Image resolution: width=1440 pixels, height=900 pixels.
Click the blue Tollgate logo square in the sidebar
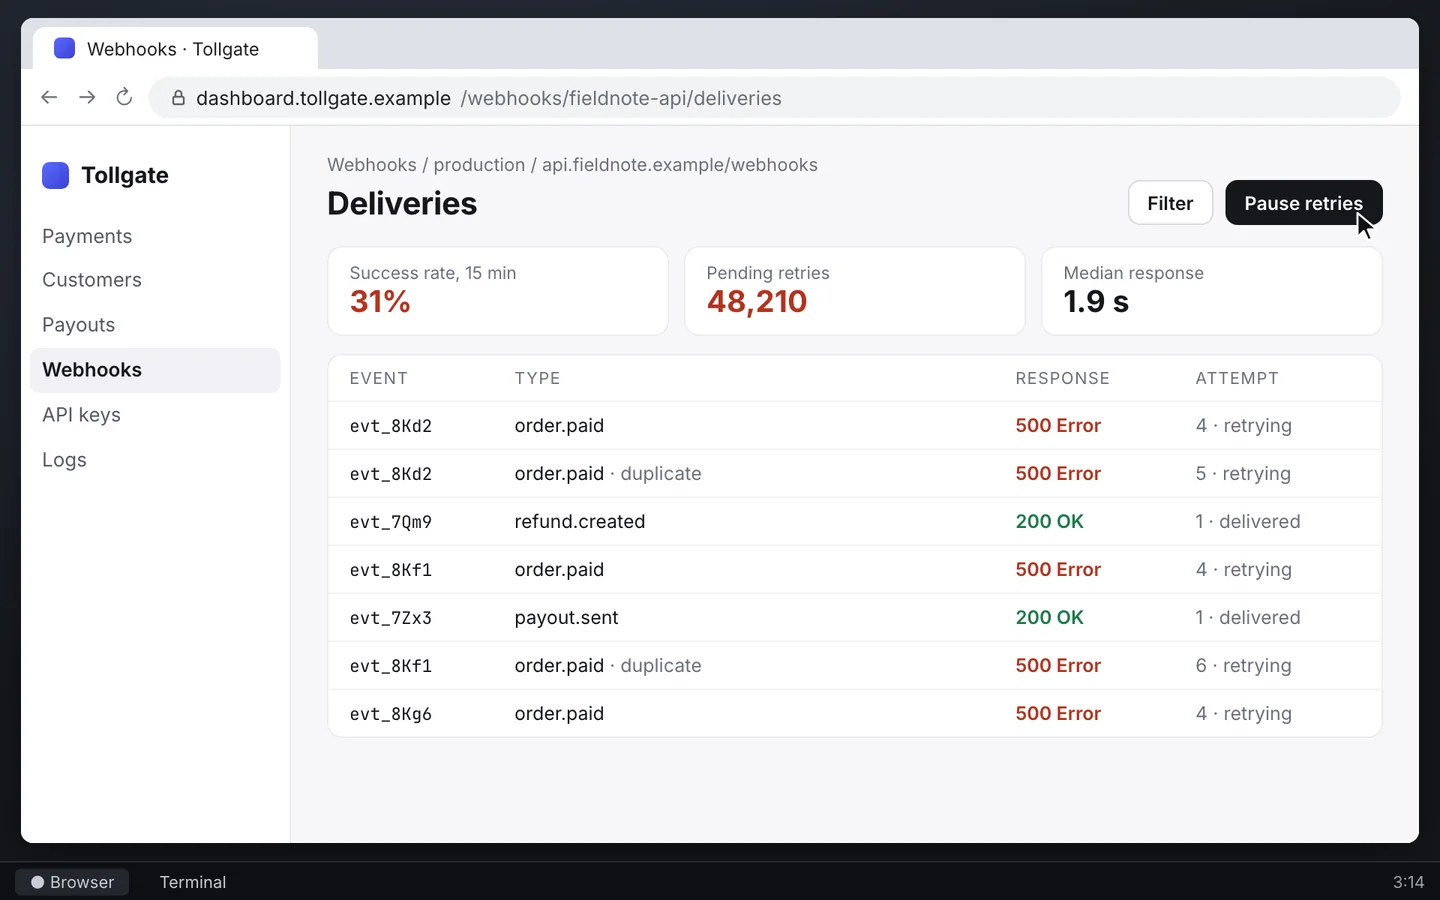[x=55, y=175]
